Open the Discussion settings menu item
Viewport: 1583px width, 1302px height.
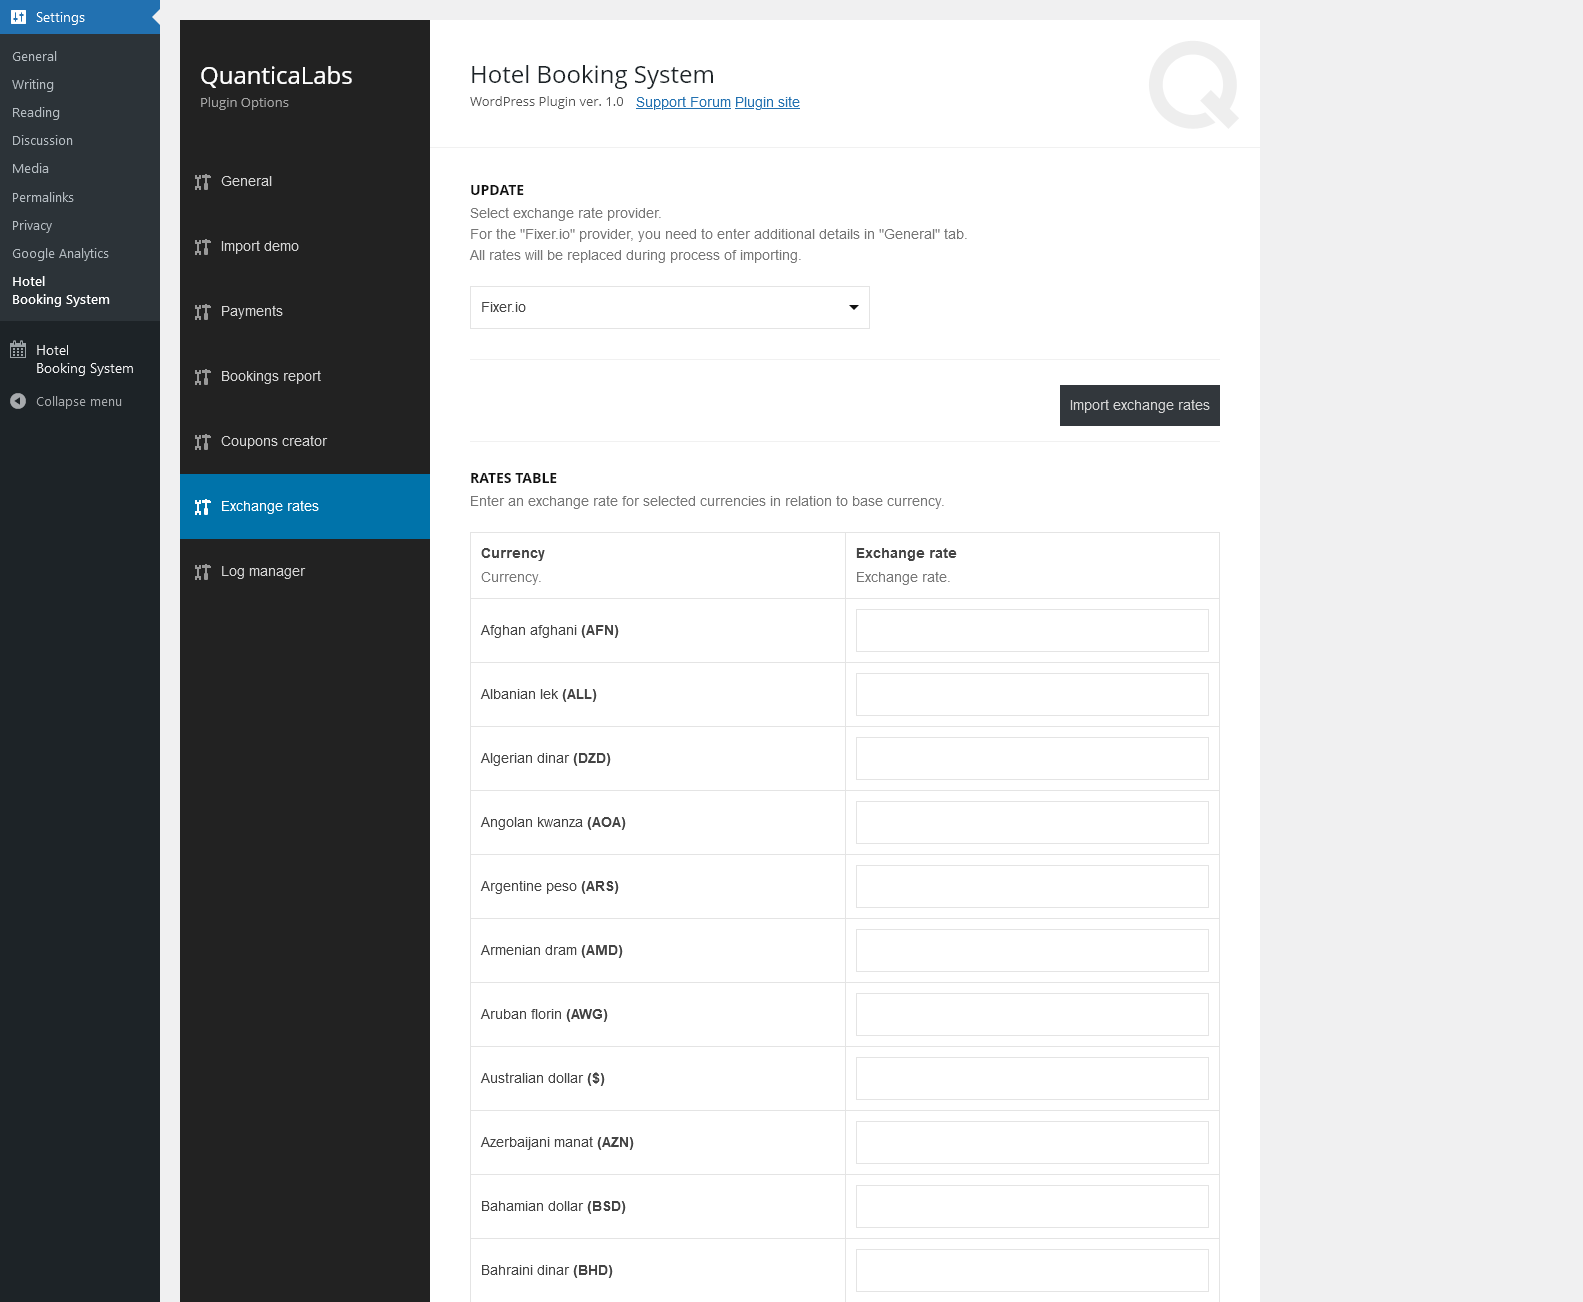pyautogui.click(x=42, y=140)
